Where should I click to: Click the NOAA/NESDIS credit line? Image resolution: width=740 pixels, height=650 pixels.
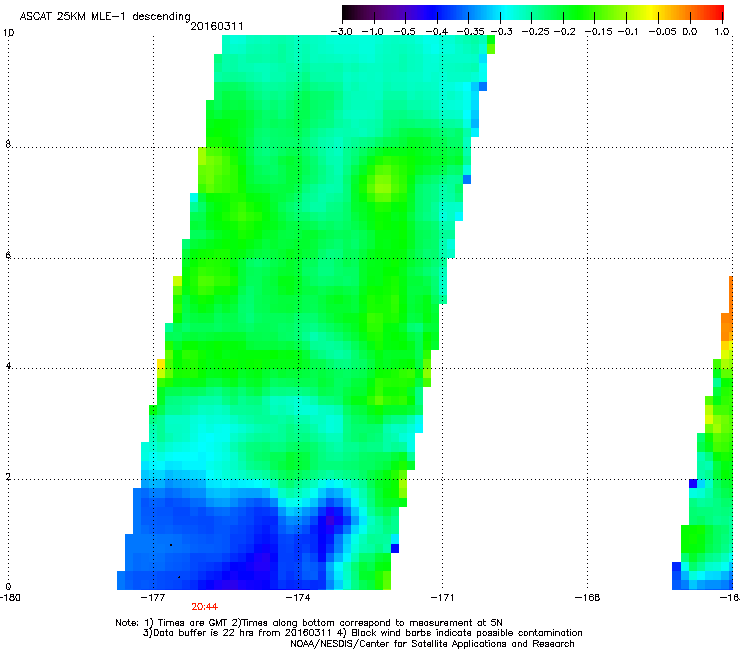click(432, 644)
